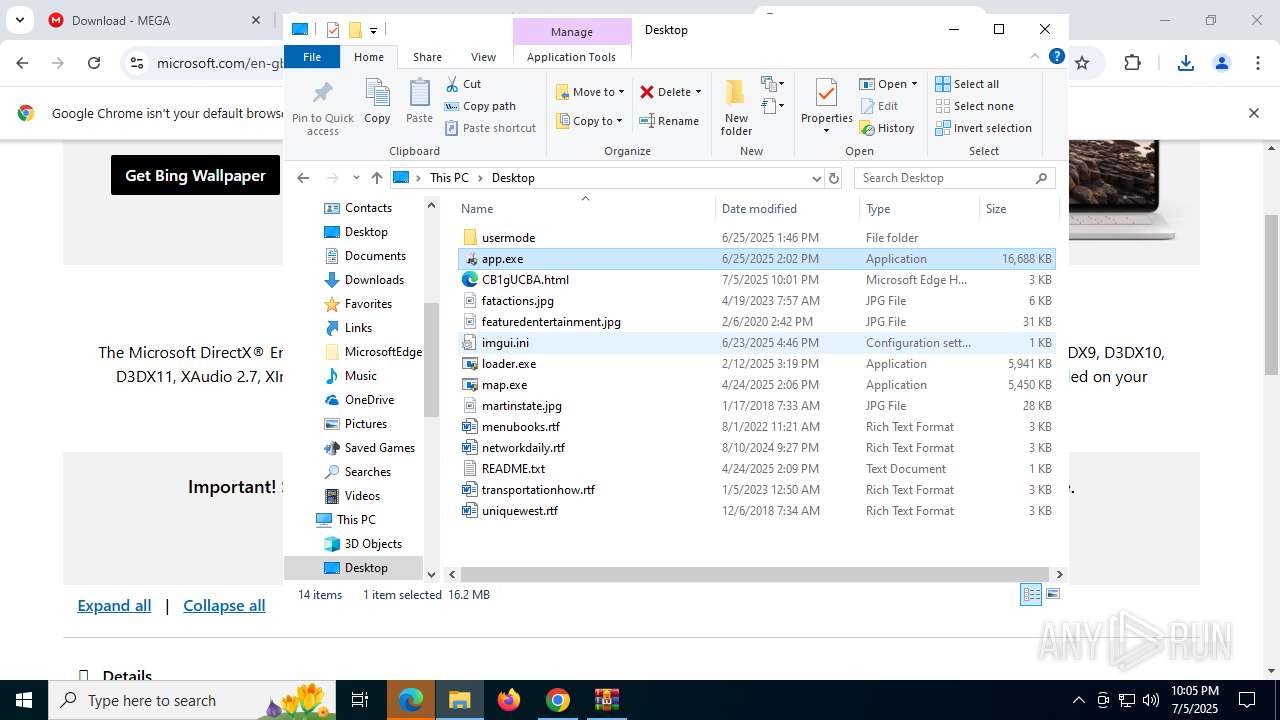Open Explorer help question mark icon

[x=1056, y=57]
